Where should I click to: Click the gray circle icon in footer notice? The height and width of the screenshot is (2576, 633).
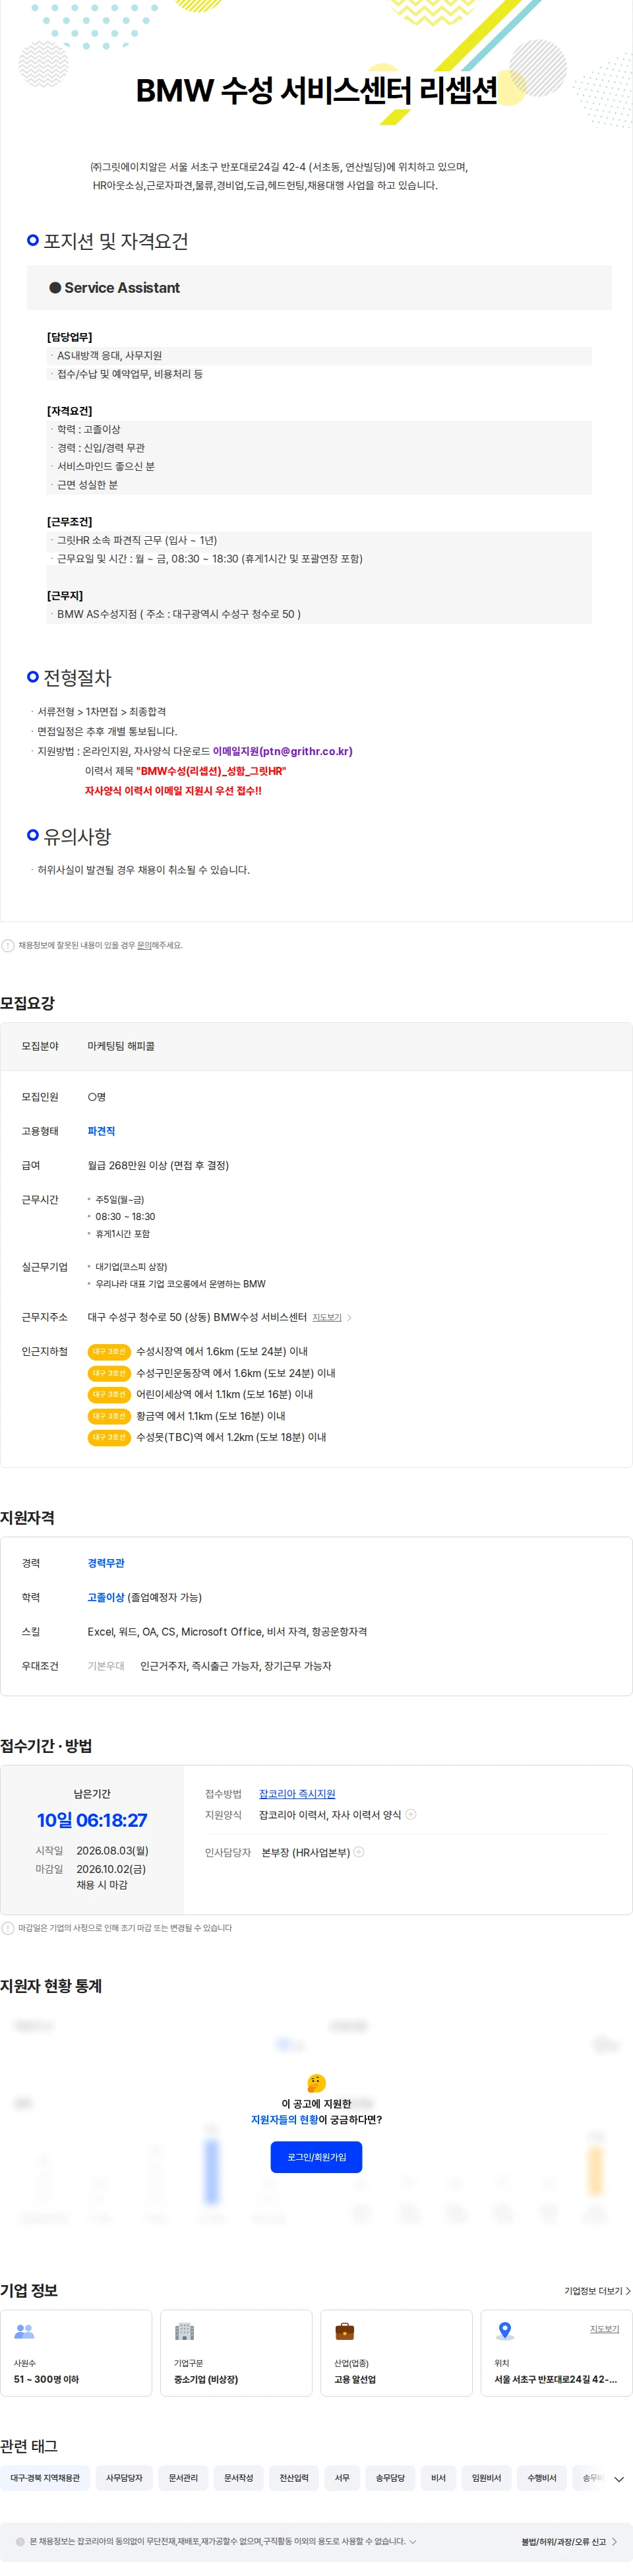(20, 2541)
